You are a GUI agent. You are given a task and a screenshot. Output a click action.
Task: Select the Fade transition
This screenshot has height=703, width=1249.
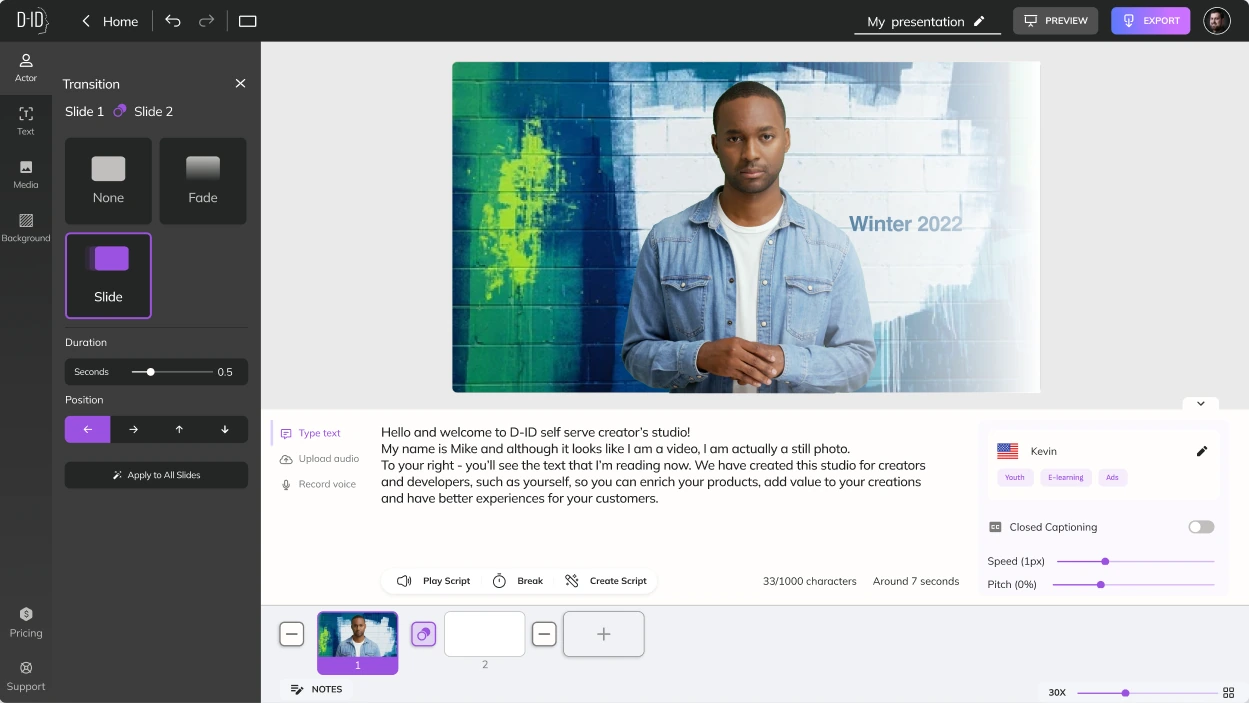203,181
